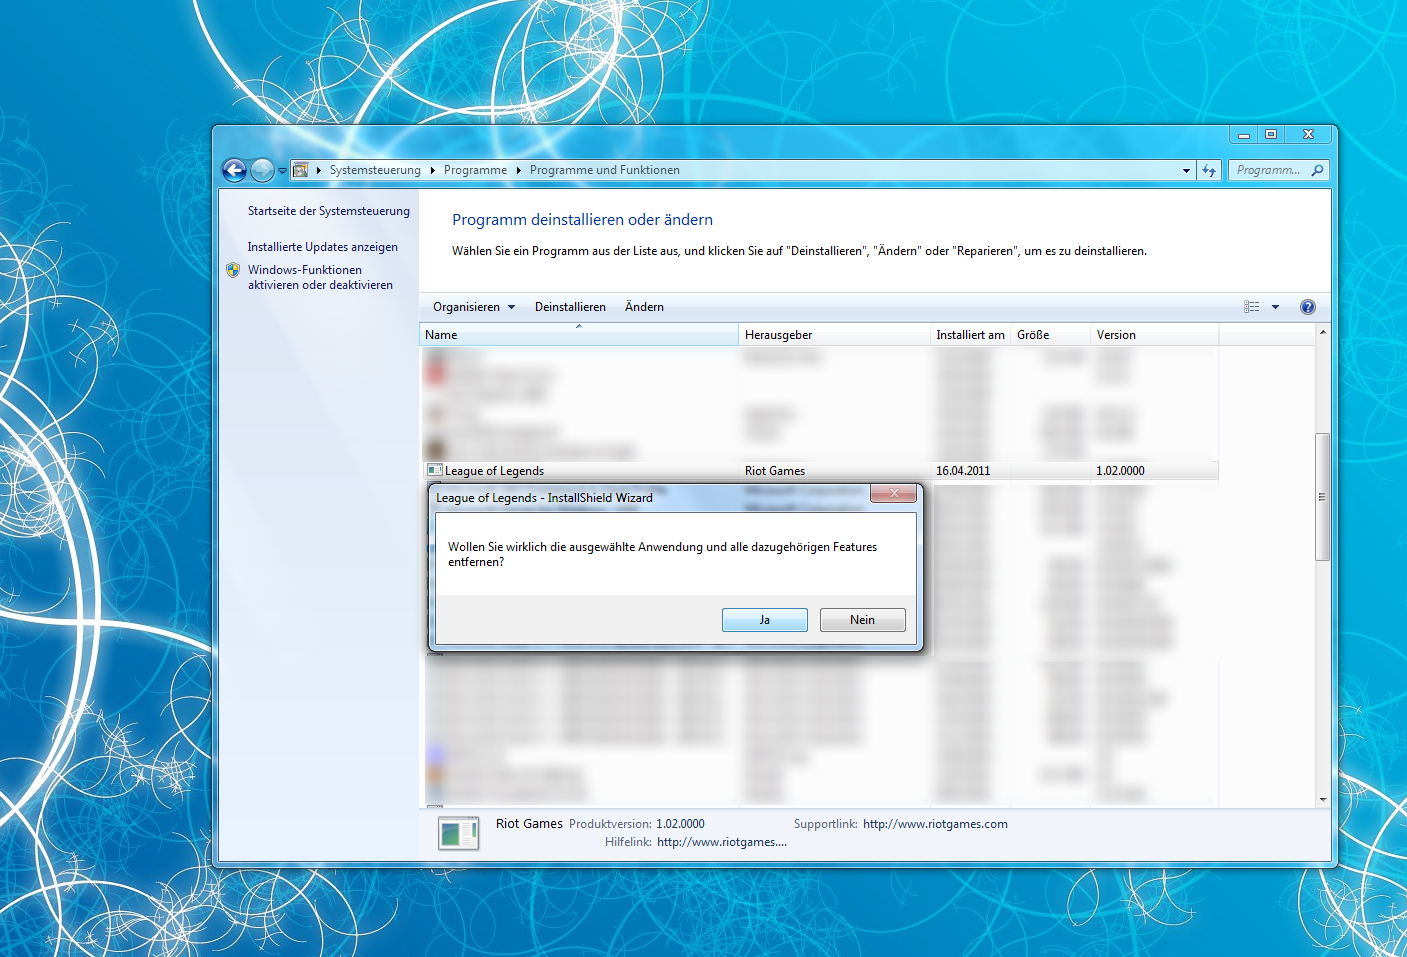Click the Forward navigation arrow
The height and width of the screenshot is (957, 1407).
click(x=262, y=171)
